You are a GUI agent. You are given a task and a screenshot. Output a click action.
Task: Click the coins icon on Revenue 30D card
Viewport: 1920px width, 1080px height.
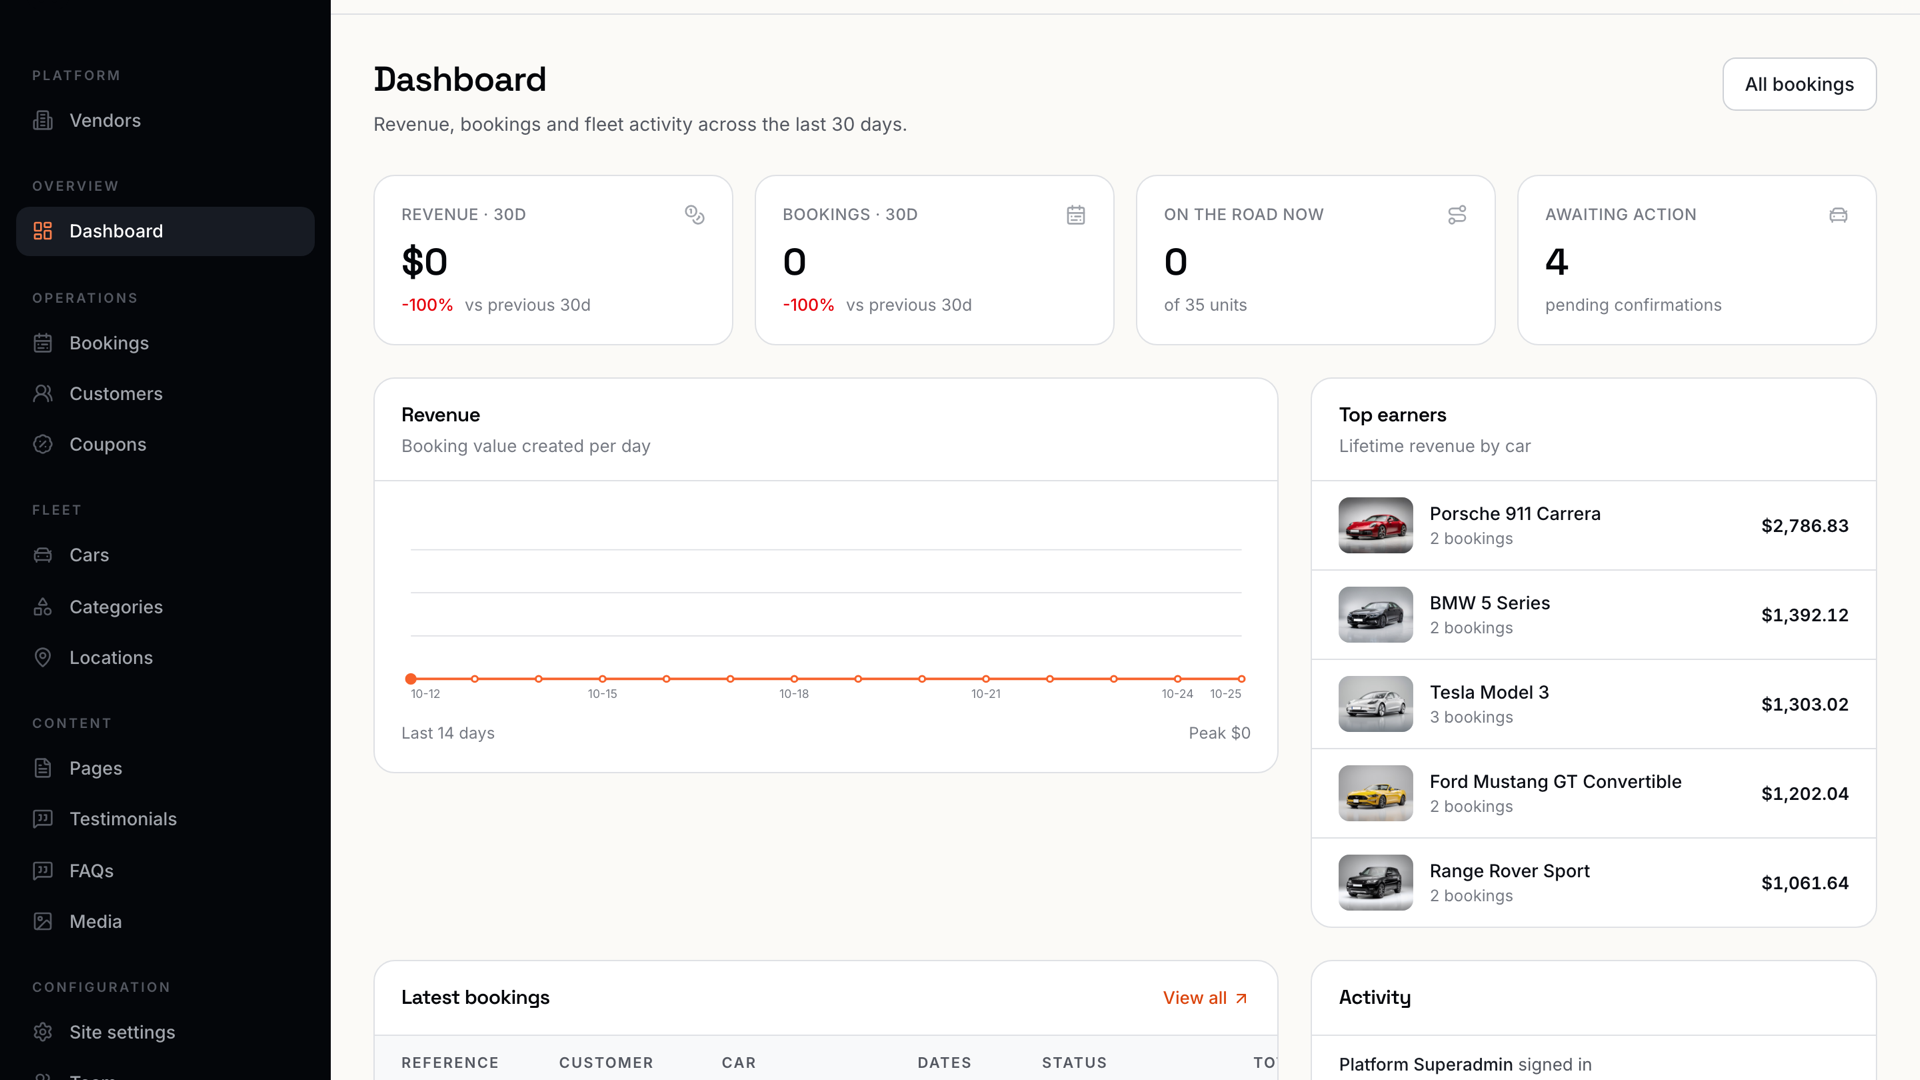point(695,215)
